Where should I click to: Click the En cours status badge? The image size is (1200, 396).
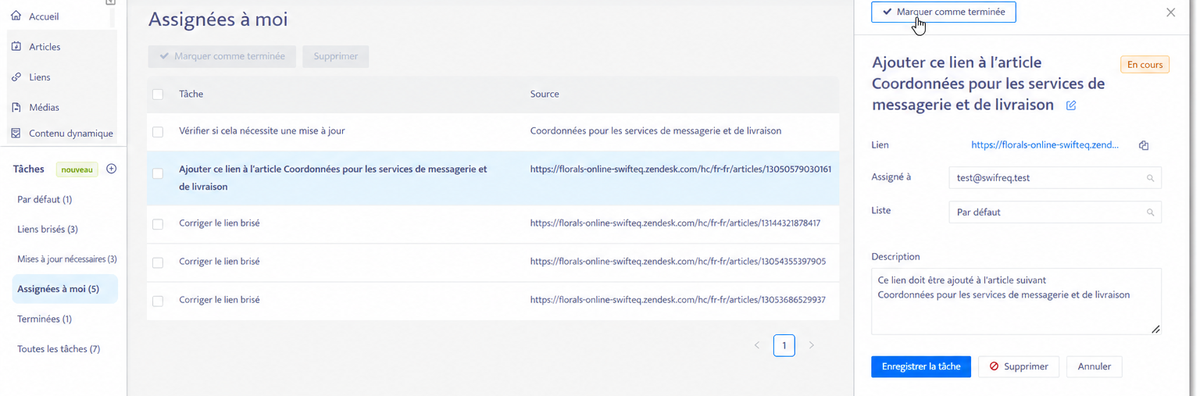1145,64
